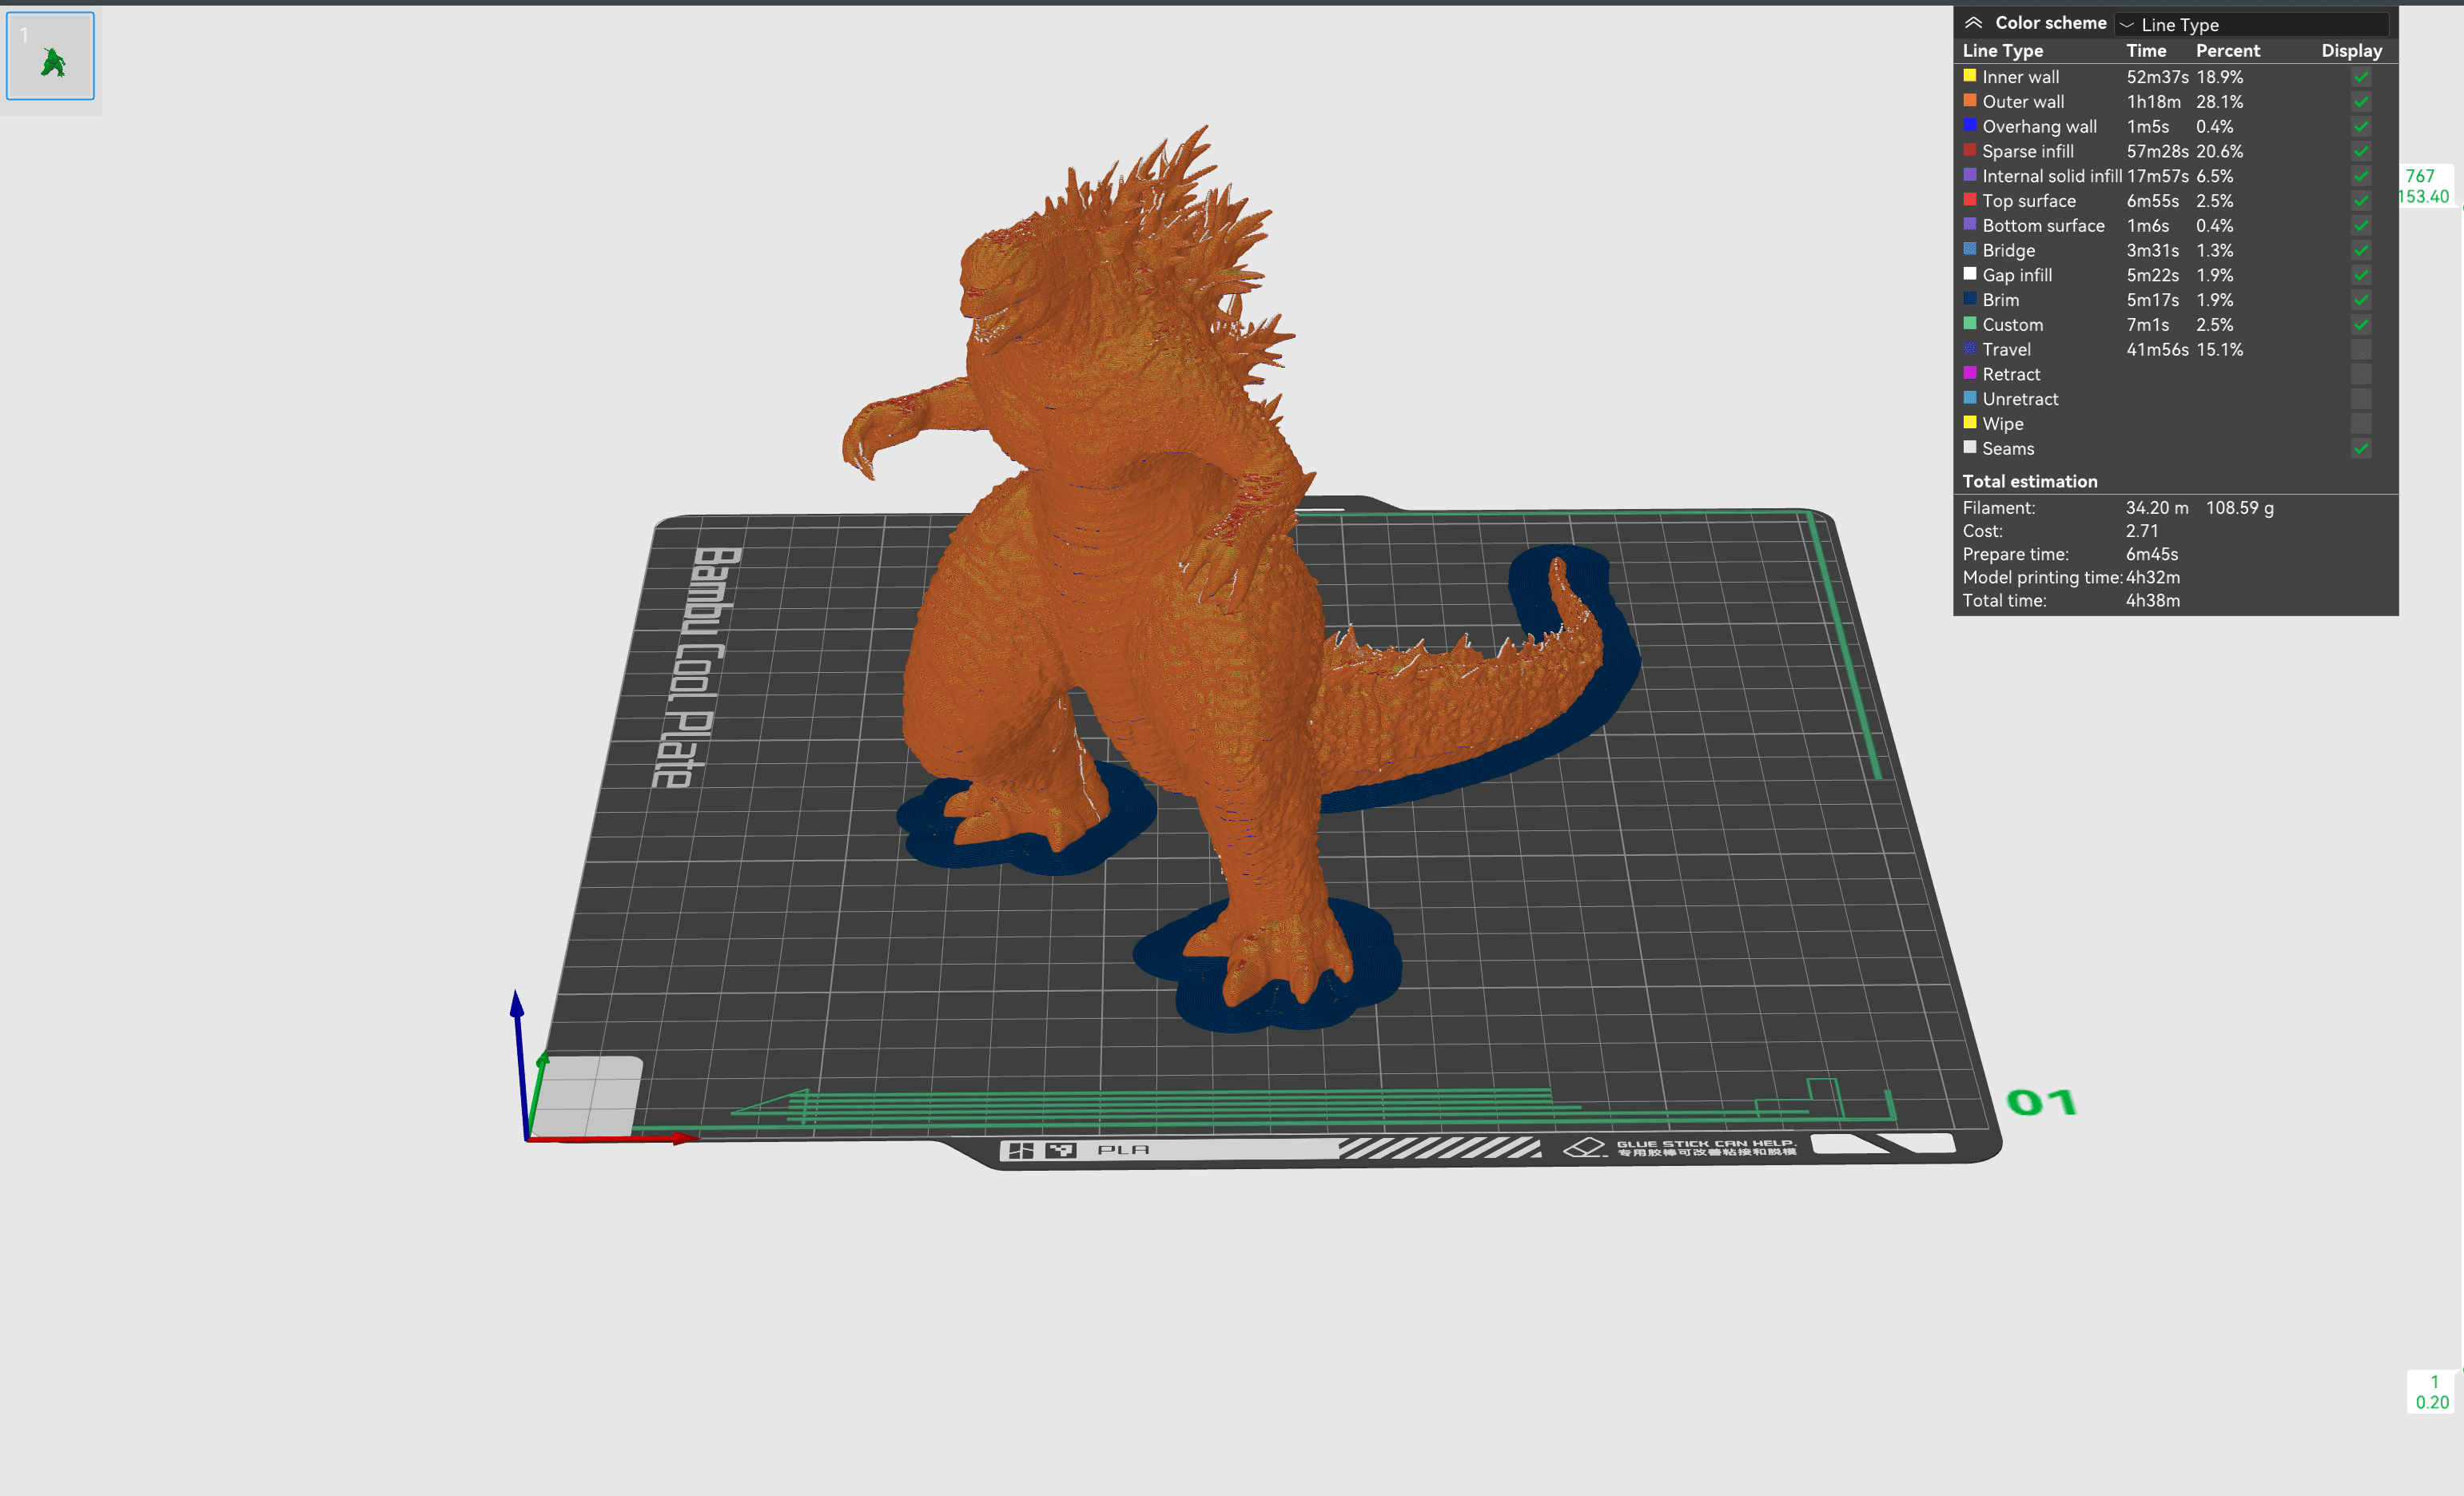Screen dimensions: 2464x1496
Task: Uncheck Sparse infill display
Action: click(2360, 151)
